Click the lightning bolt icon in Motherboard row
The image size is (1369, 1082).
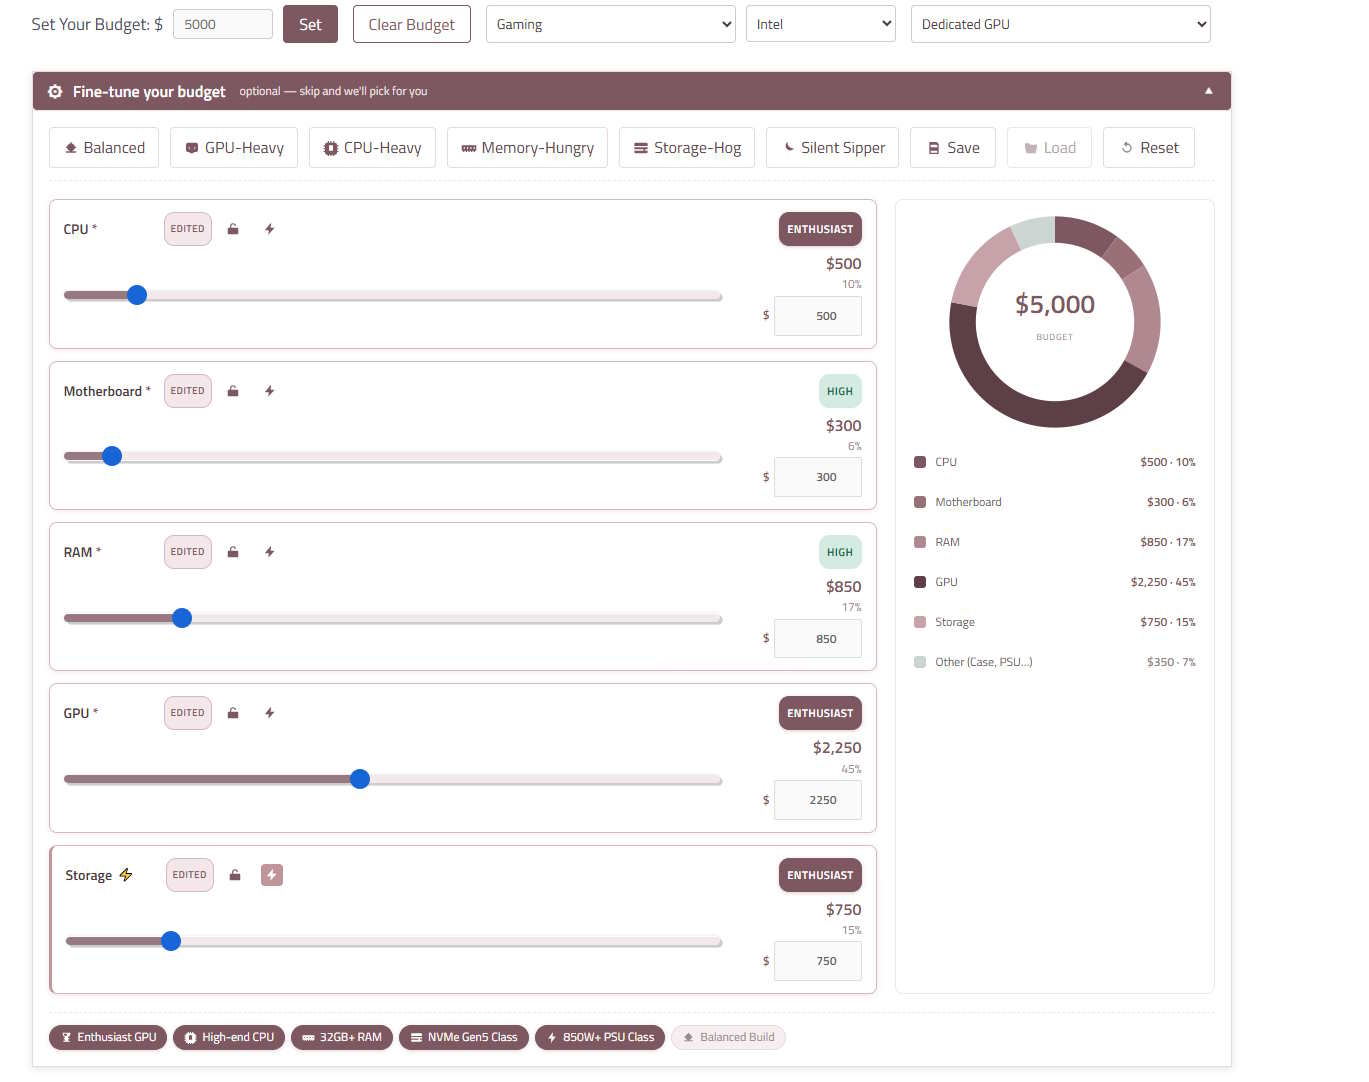coord(270,391)
